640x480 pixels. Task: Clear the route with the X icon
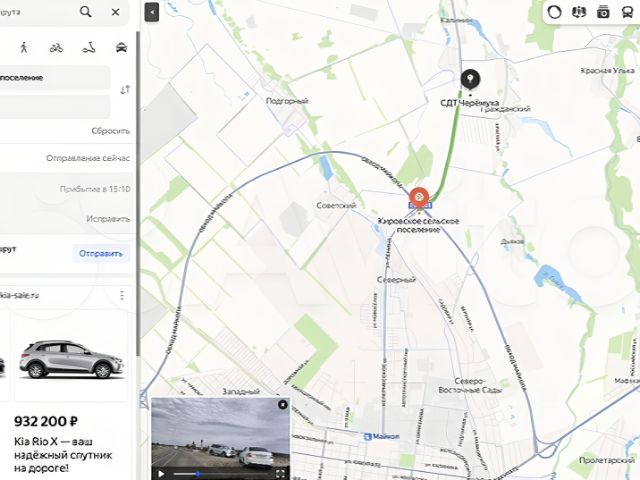tap(116, 12)
